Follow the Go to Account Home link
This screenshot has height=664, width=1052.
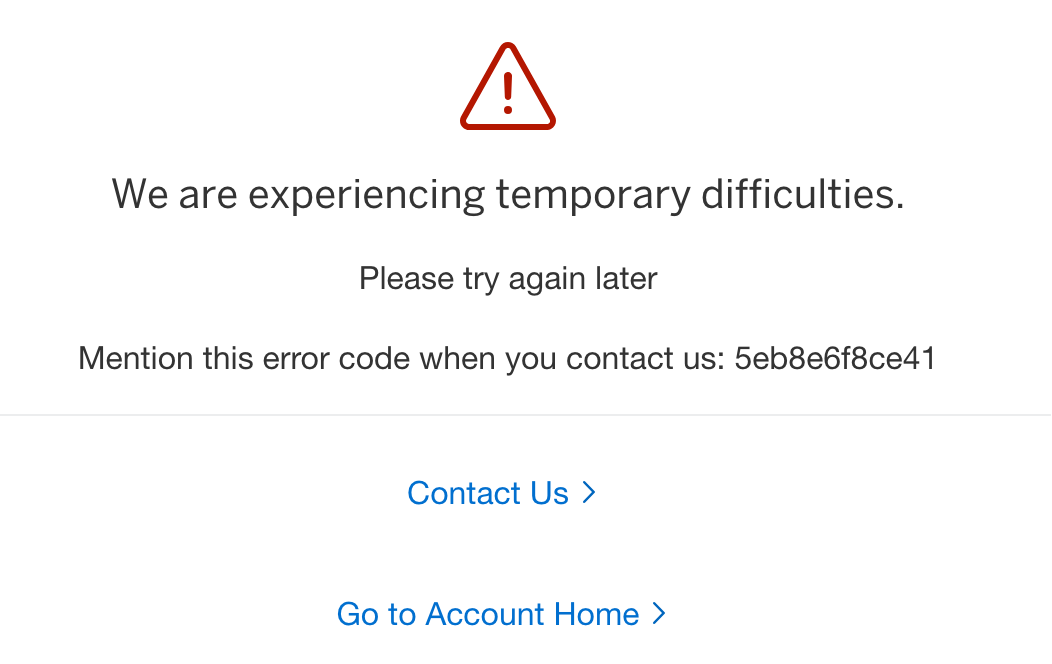[488, 614]
